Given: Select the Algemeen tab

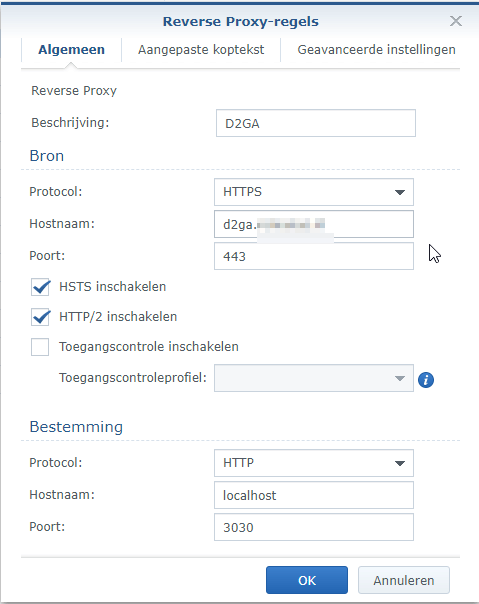Looking at the screenshot, I should click(x=71, y=50).
